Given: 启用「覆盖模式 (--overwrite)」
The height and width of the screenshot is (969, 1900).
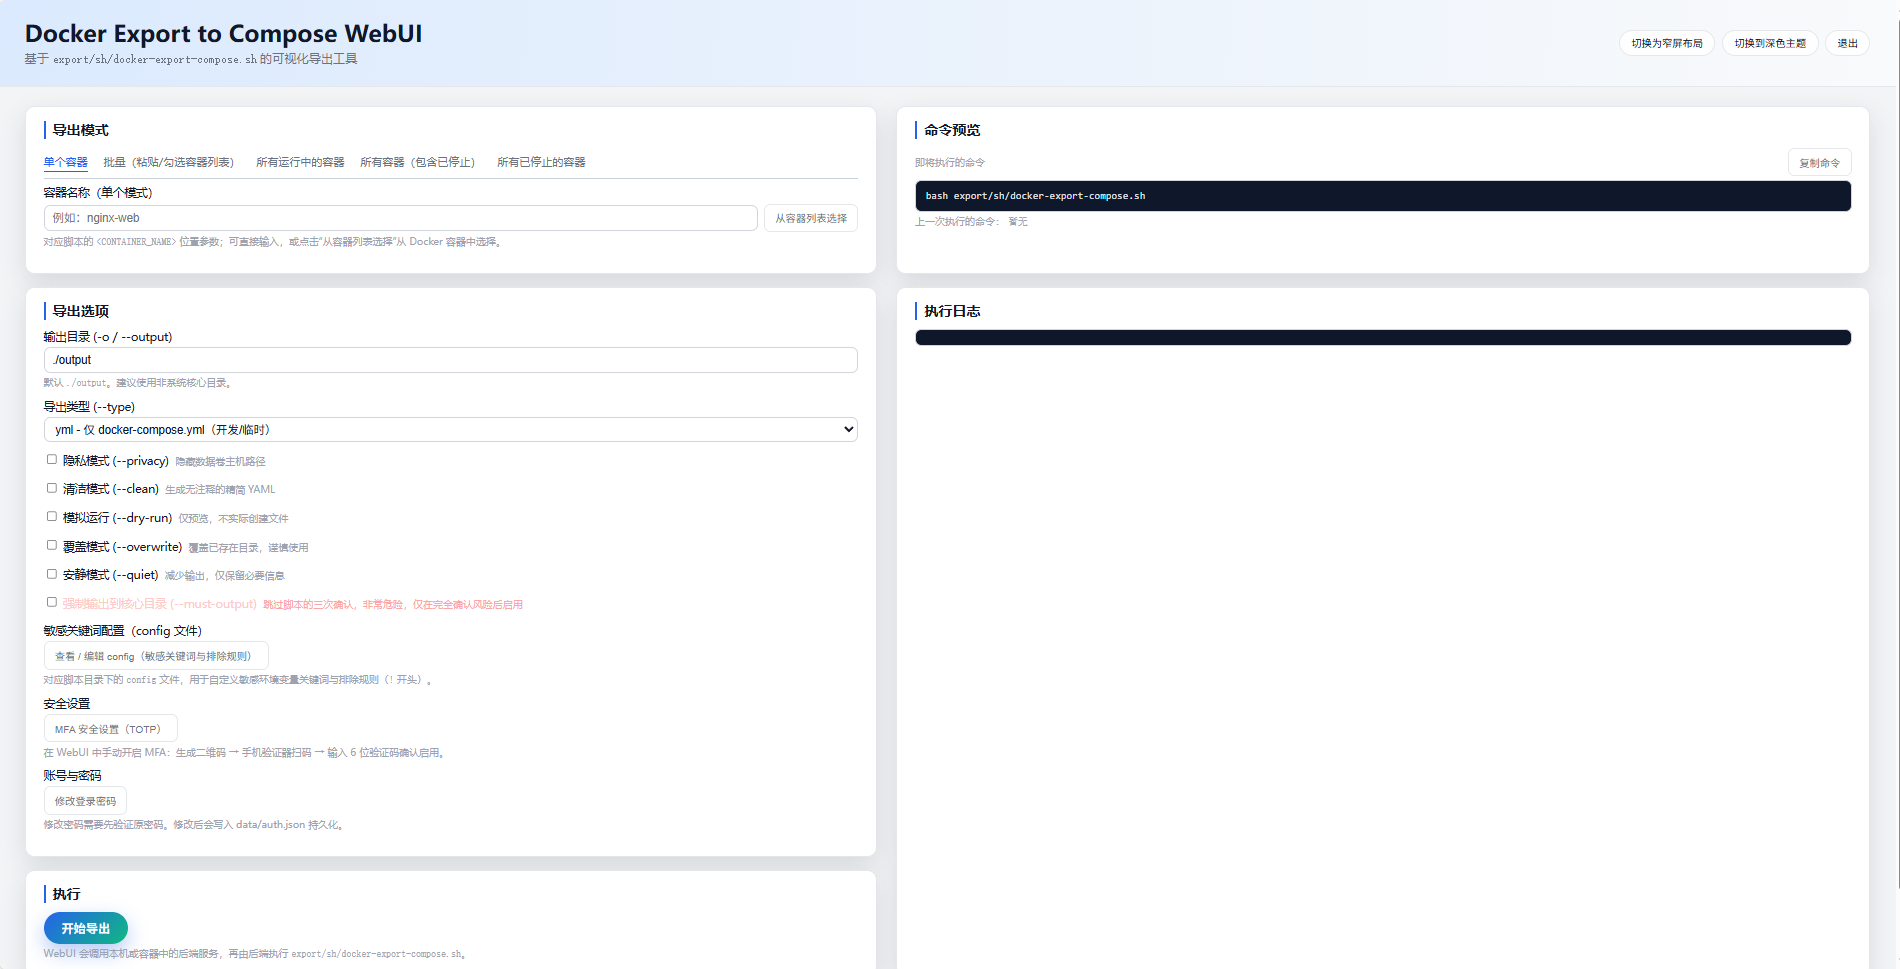Looking at the screenshot, I should pyautogui.click(x=51, y=545).
